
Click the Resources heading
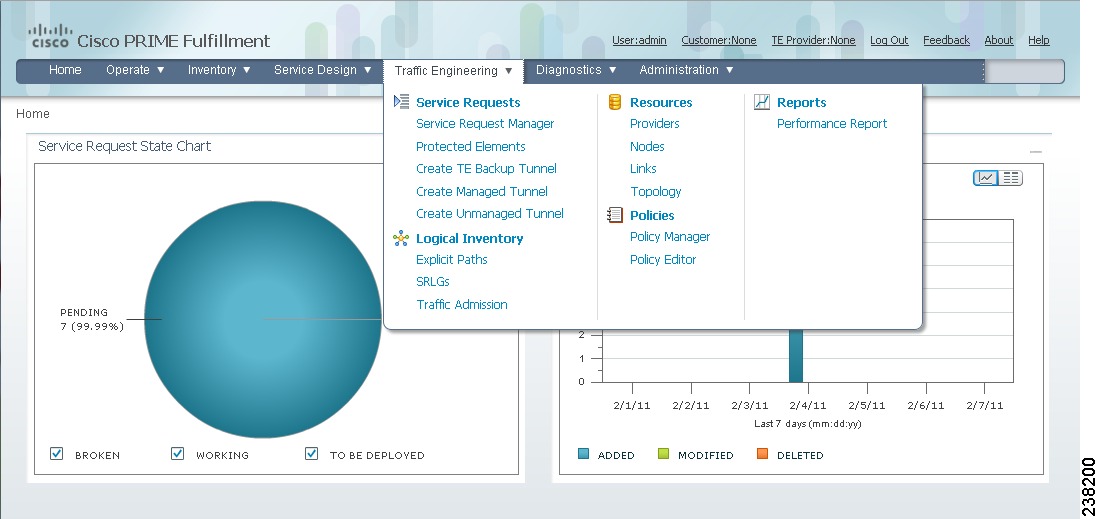pyautogui.click(x=661, y=103)
